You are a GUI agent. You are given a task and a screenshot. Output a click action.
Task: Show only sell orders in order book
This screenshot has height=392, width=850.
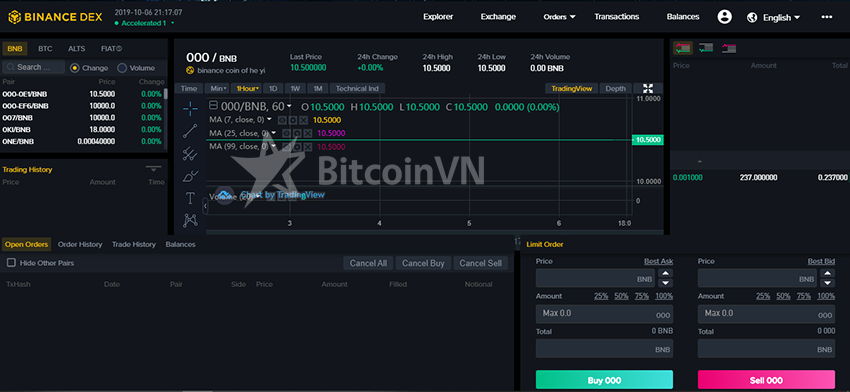[729, 48]
